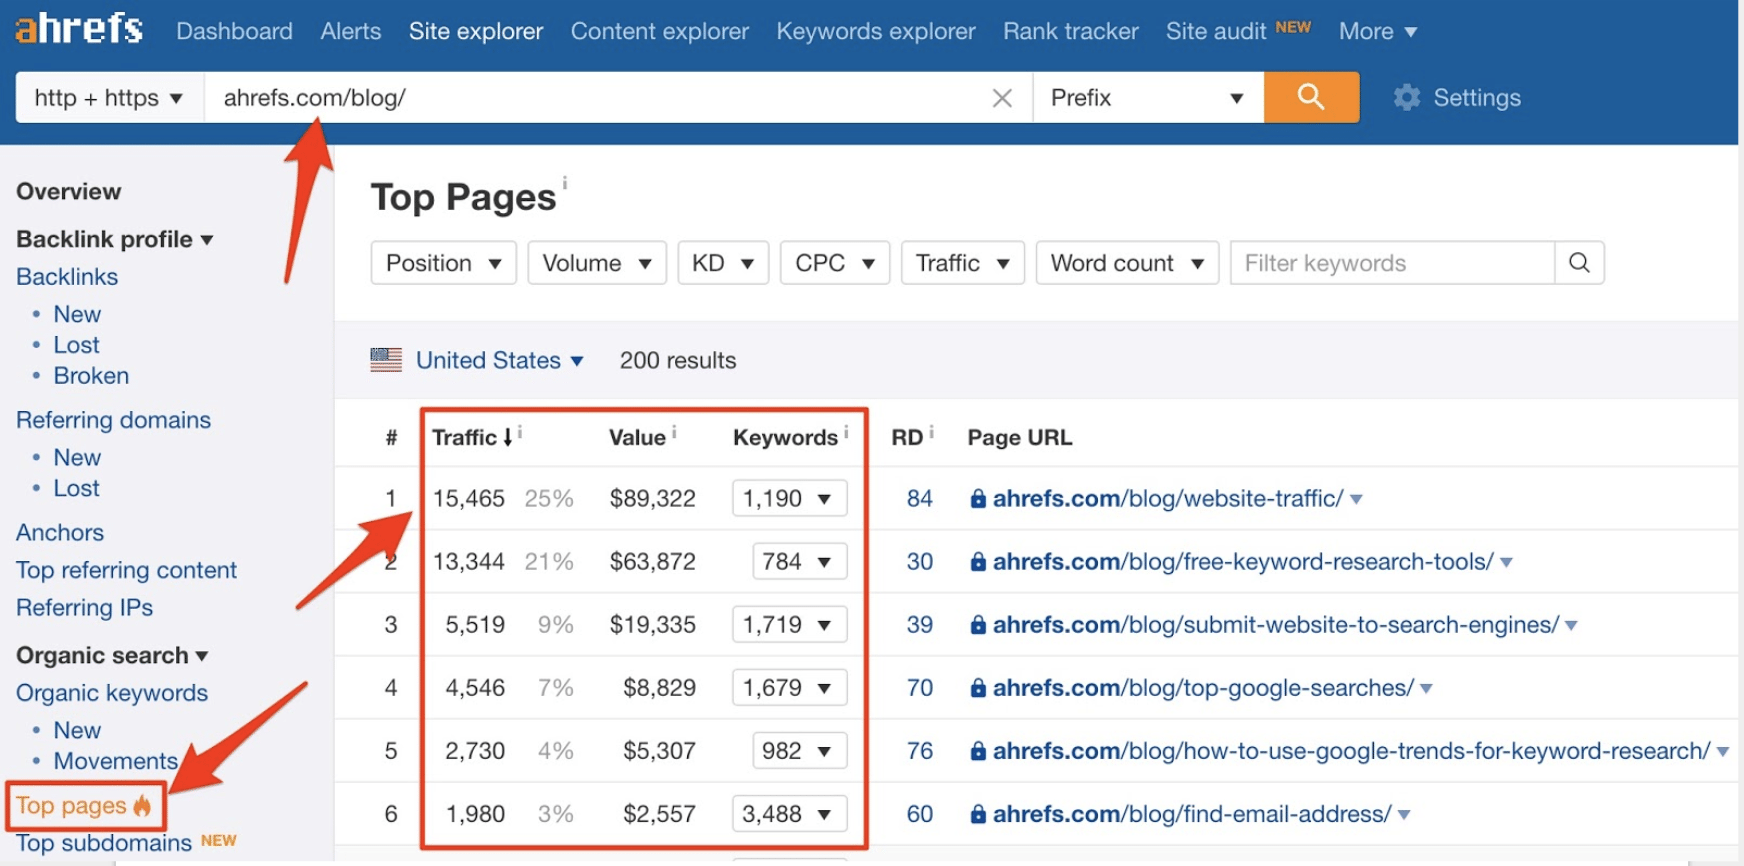Go to the Dashboard menu
This screenshot has height=866, width=1744.
pyautogui.click(x=234, y=31)
